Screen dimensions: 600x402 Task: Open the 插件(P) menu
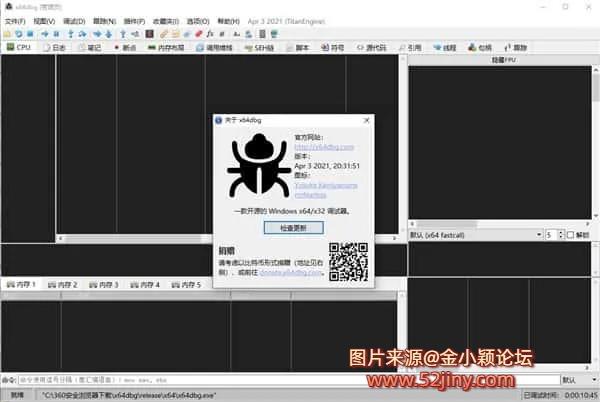tap(134, 21)
